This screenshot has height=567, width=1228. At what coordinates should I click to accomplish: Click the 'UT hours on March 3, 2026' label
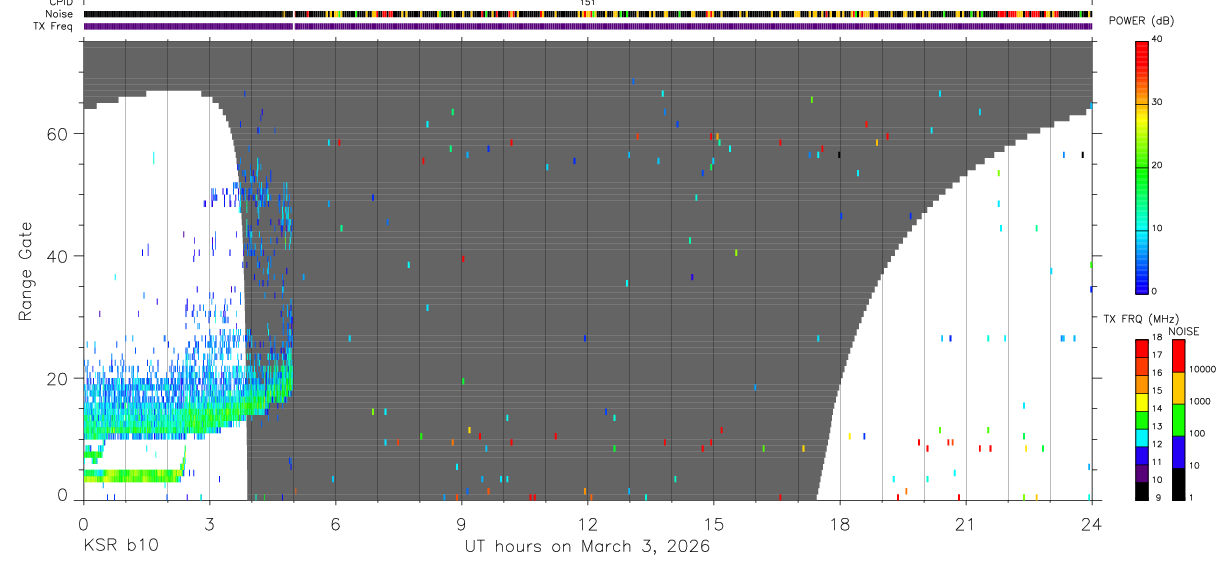click(x=587, y=546)
